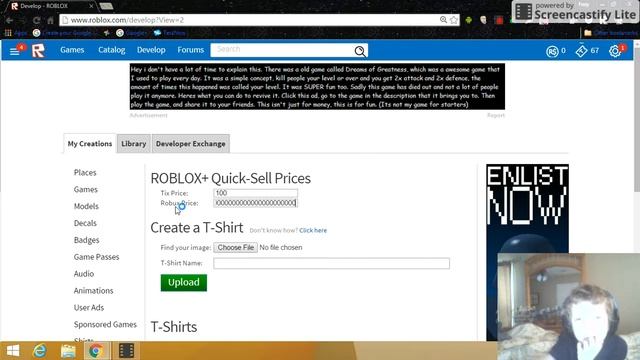This screenshot has width=640, height=360.
Task: Click the ROBLOX R logo
Action: pos(38,51)
